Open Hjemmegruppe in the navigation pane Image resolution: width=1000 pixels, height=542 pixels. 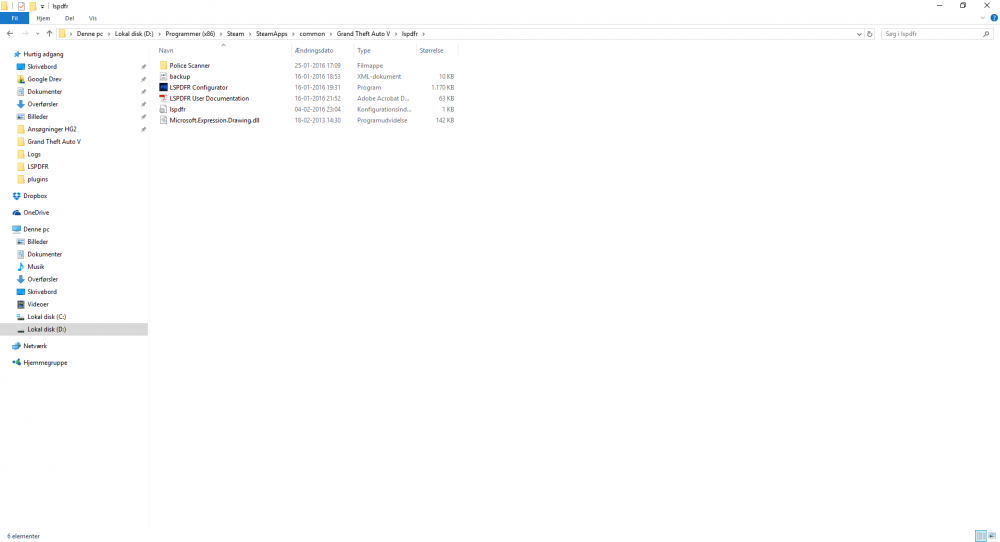tap(45, 362)
